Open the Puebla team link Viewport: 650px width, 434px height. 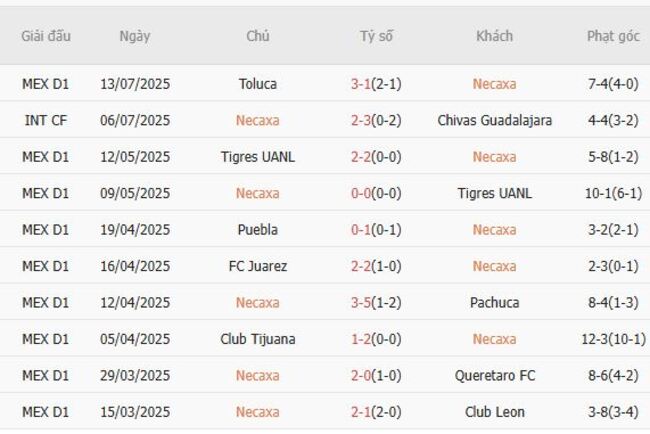pos(258,230)
